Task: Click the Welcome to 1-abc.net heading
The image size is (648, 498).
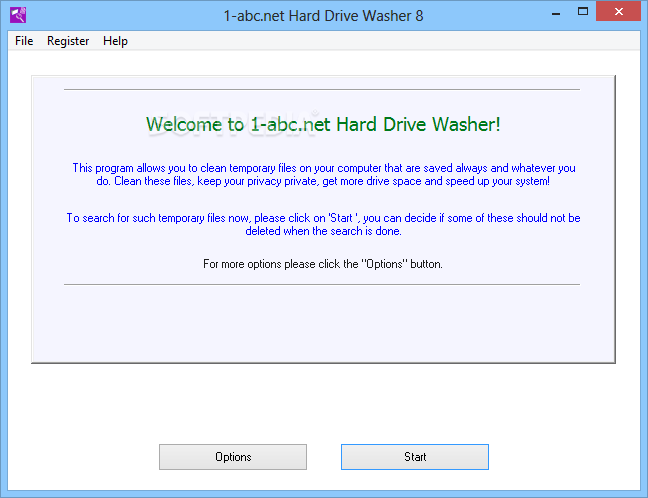Action: tap(323, 124)
